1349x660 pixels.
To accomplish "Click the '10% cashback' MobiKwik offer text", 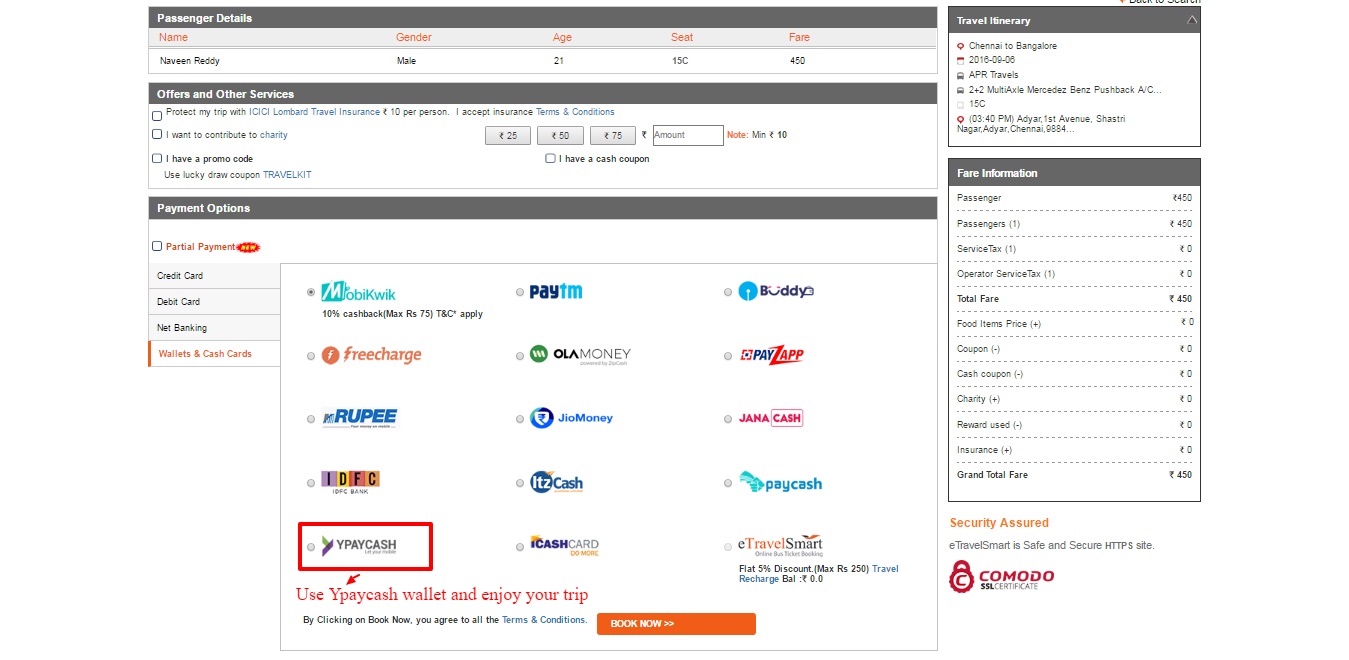I will (x=402, y=314).
